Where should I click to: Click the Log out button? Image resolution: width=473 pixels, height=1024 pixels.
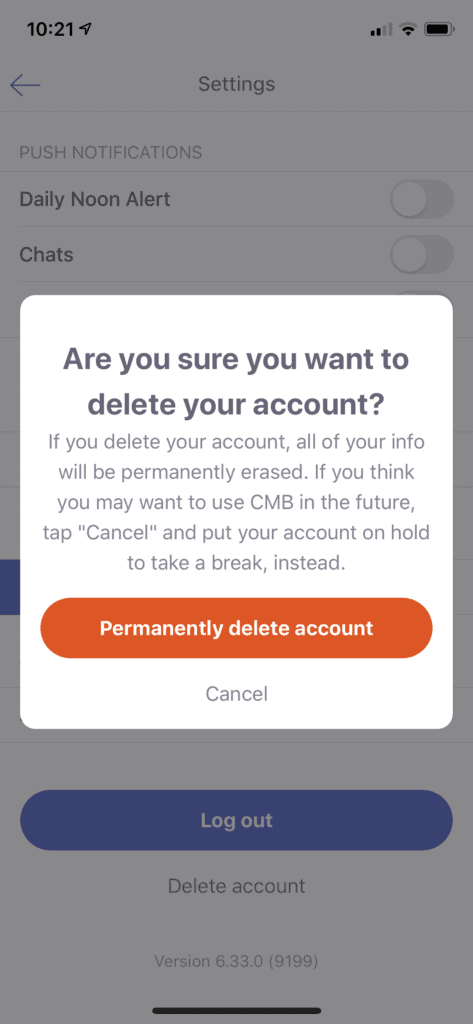(x=236, y=820)
